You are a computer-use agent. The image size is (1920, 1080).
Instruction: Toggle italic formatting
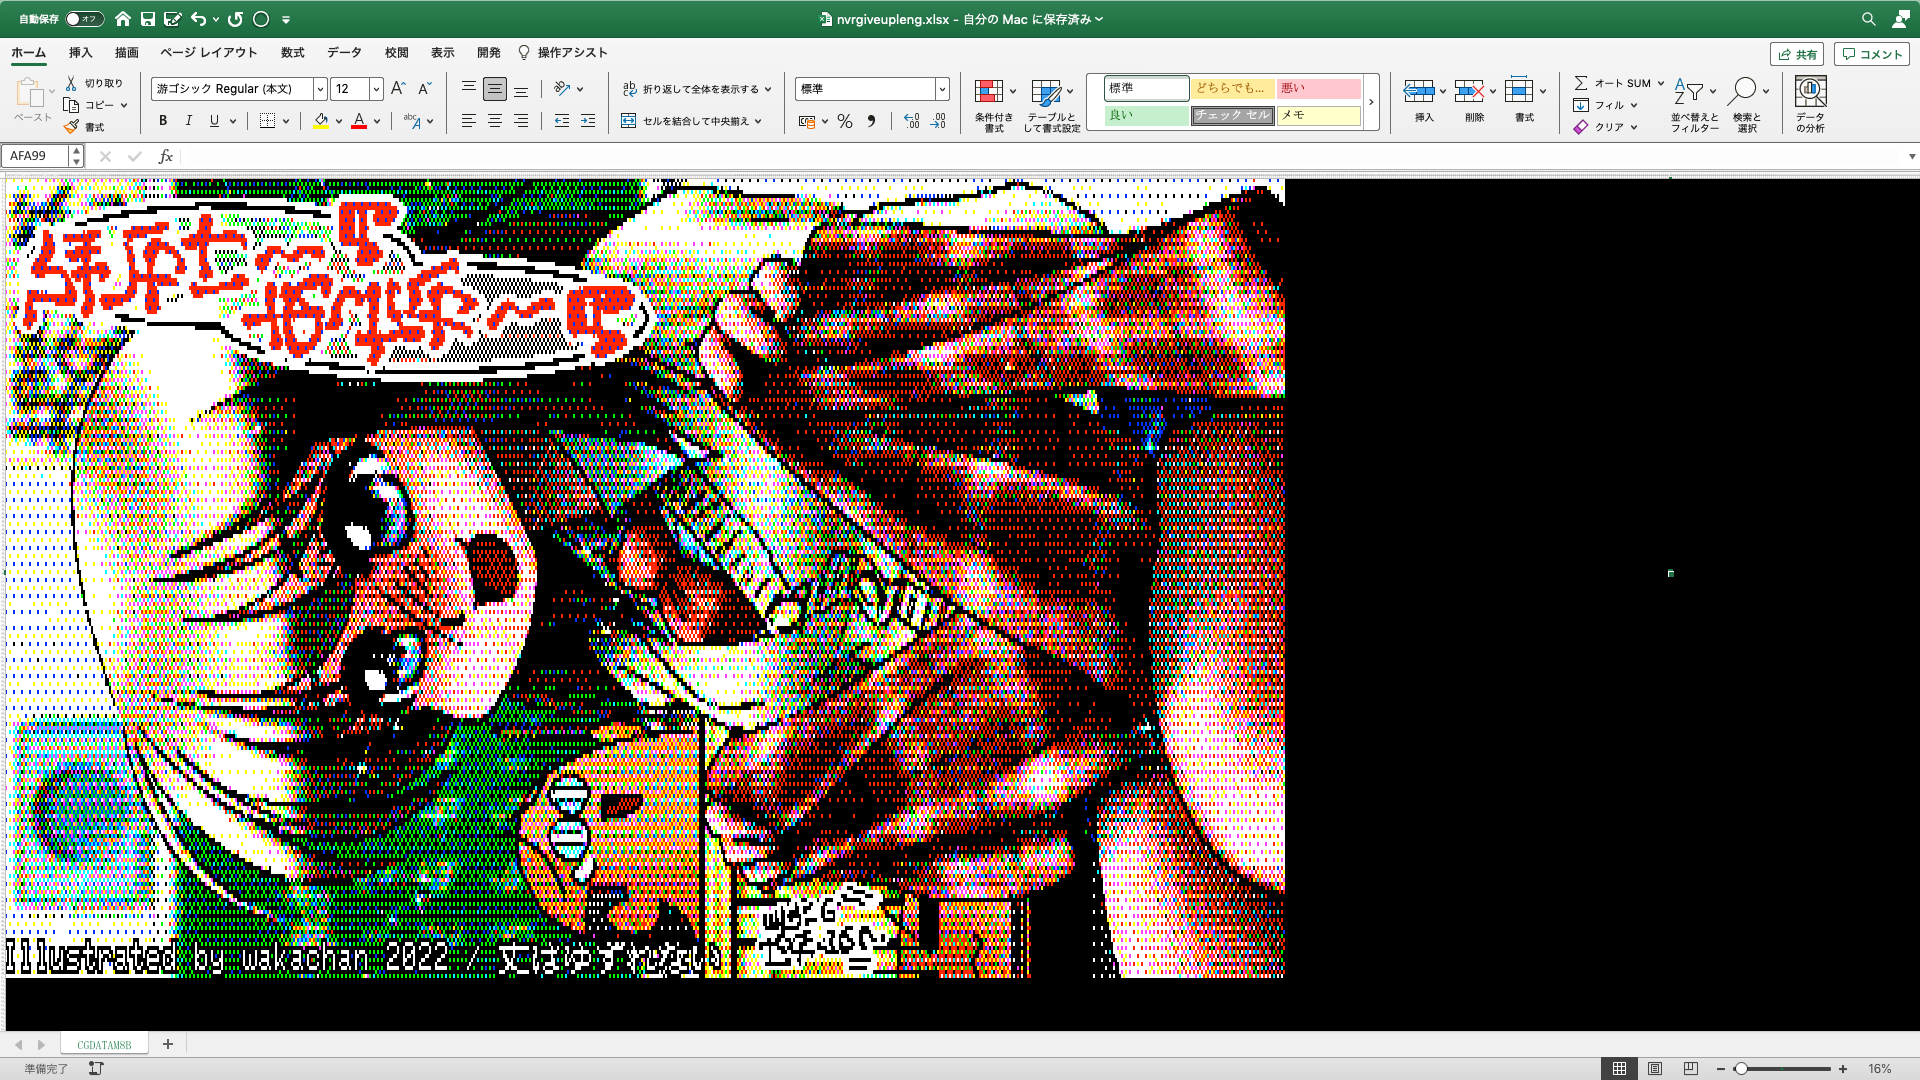pos(188,121)
